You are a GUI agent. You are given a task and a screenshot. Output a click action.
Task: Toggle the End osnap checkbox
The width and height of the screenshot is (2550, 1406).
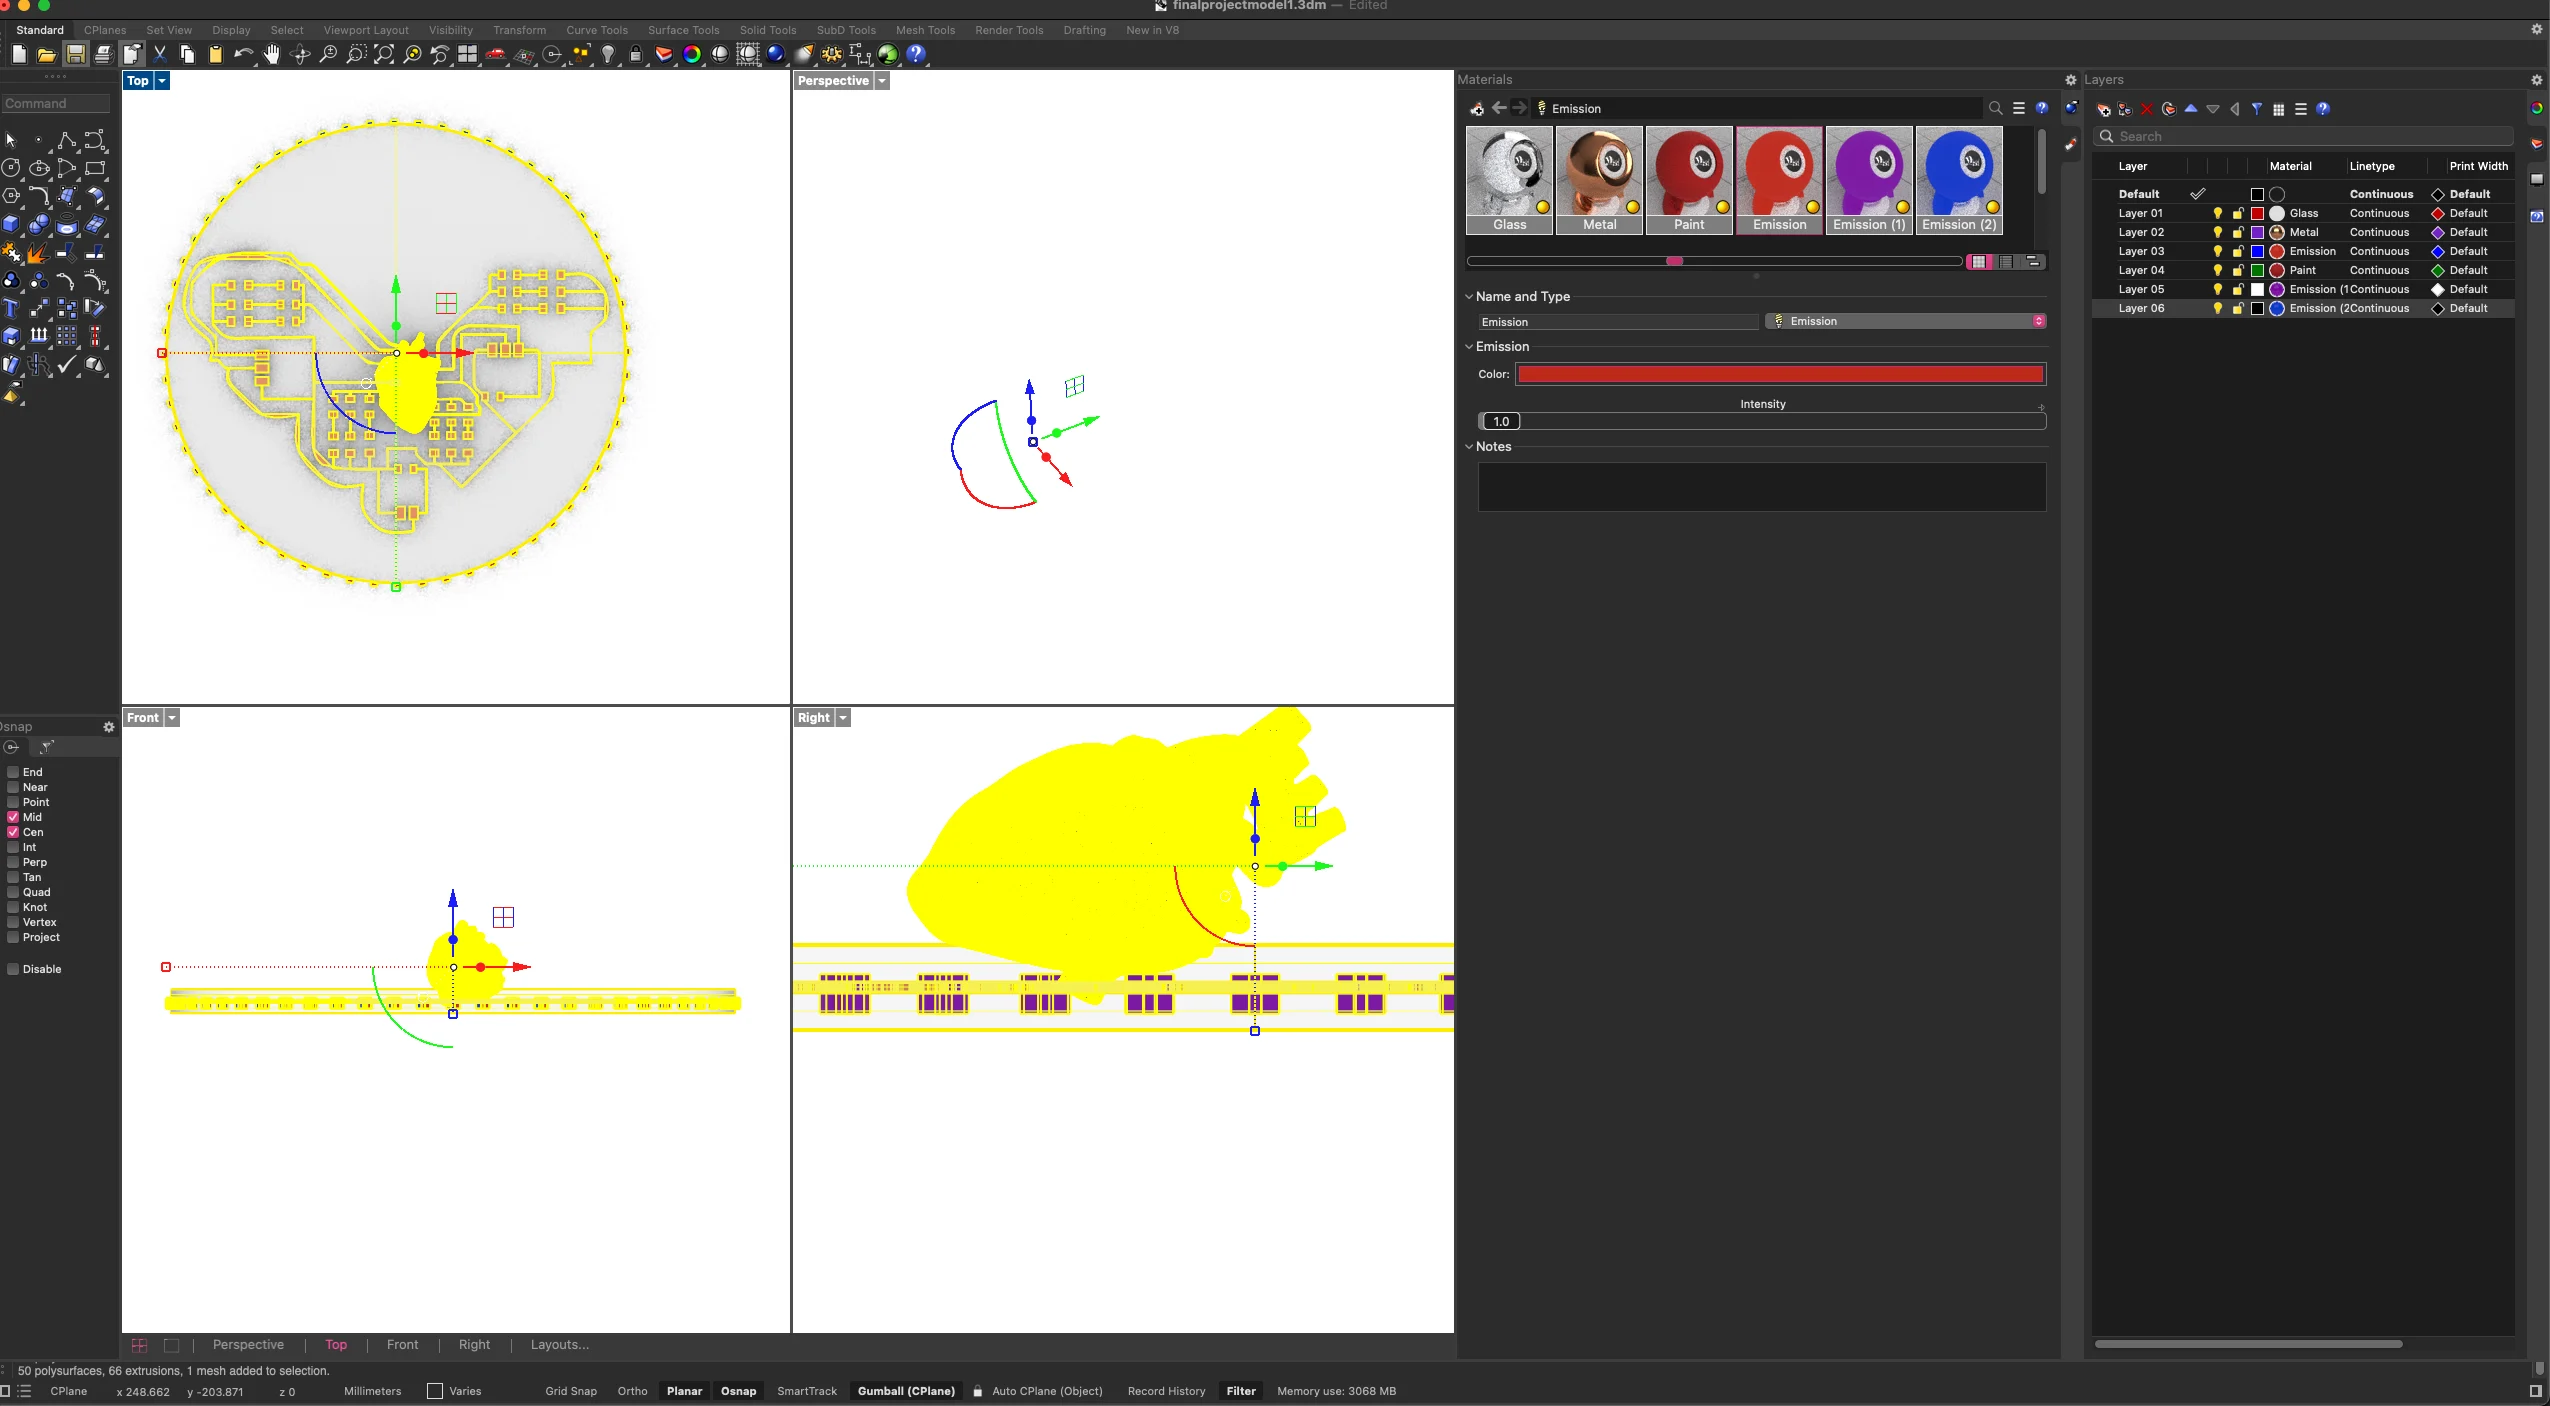[x=13, y=772]
